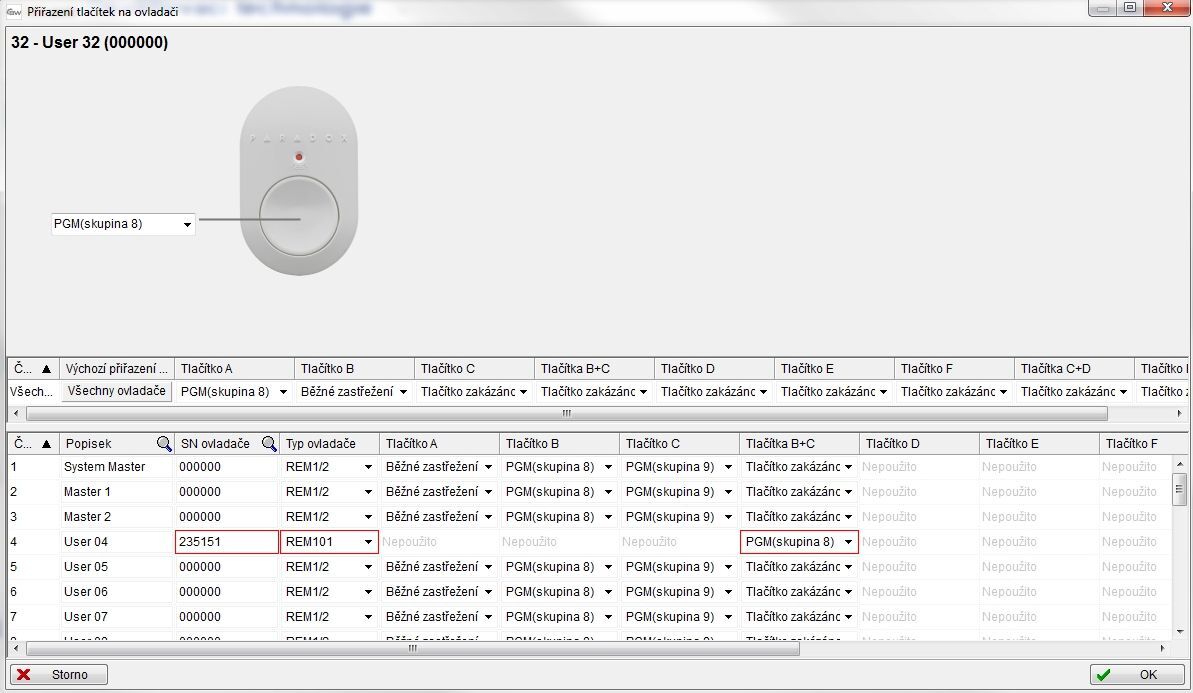Click the sort arrow in the lower table's first column
This screenshot has width=1193, height=693.
tap(46, 443)
